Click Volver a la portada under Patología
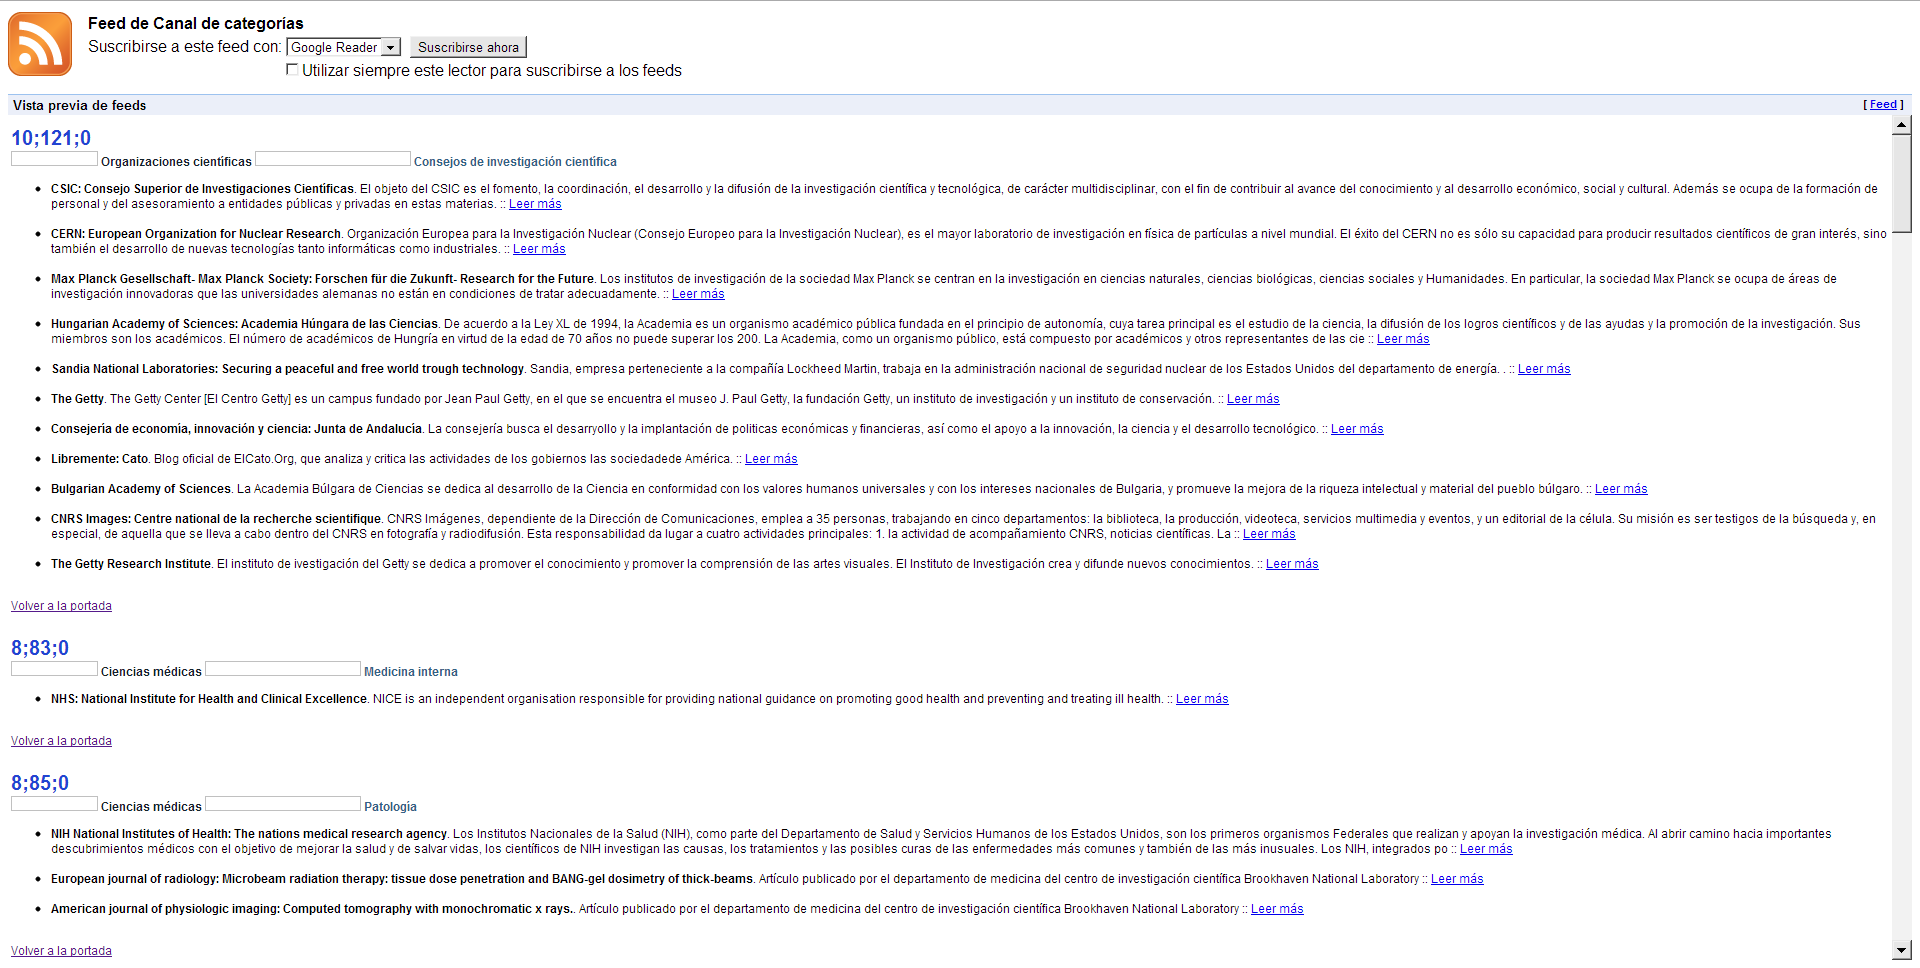This screenshot has width=1920, height=968. (x=61, y=951)
